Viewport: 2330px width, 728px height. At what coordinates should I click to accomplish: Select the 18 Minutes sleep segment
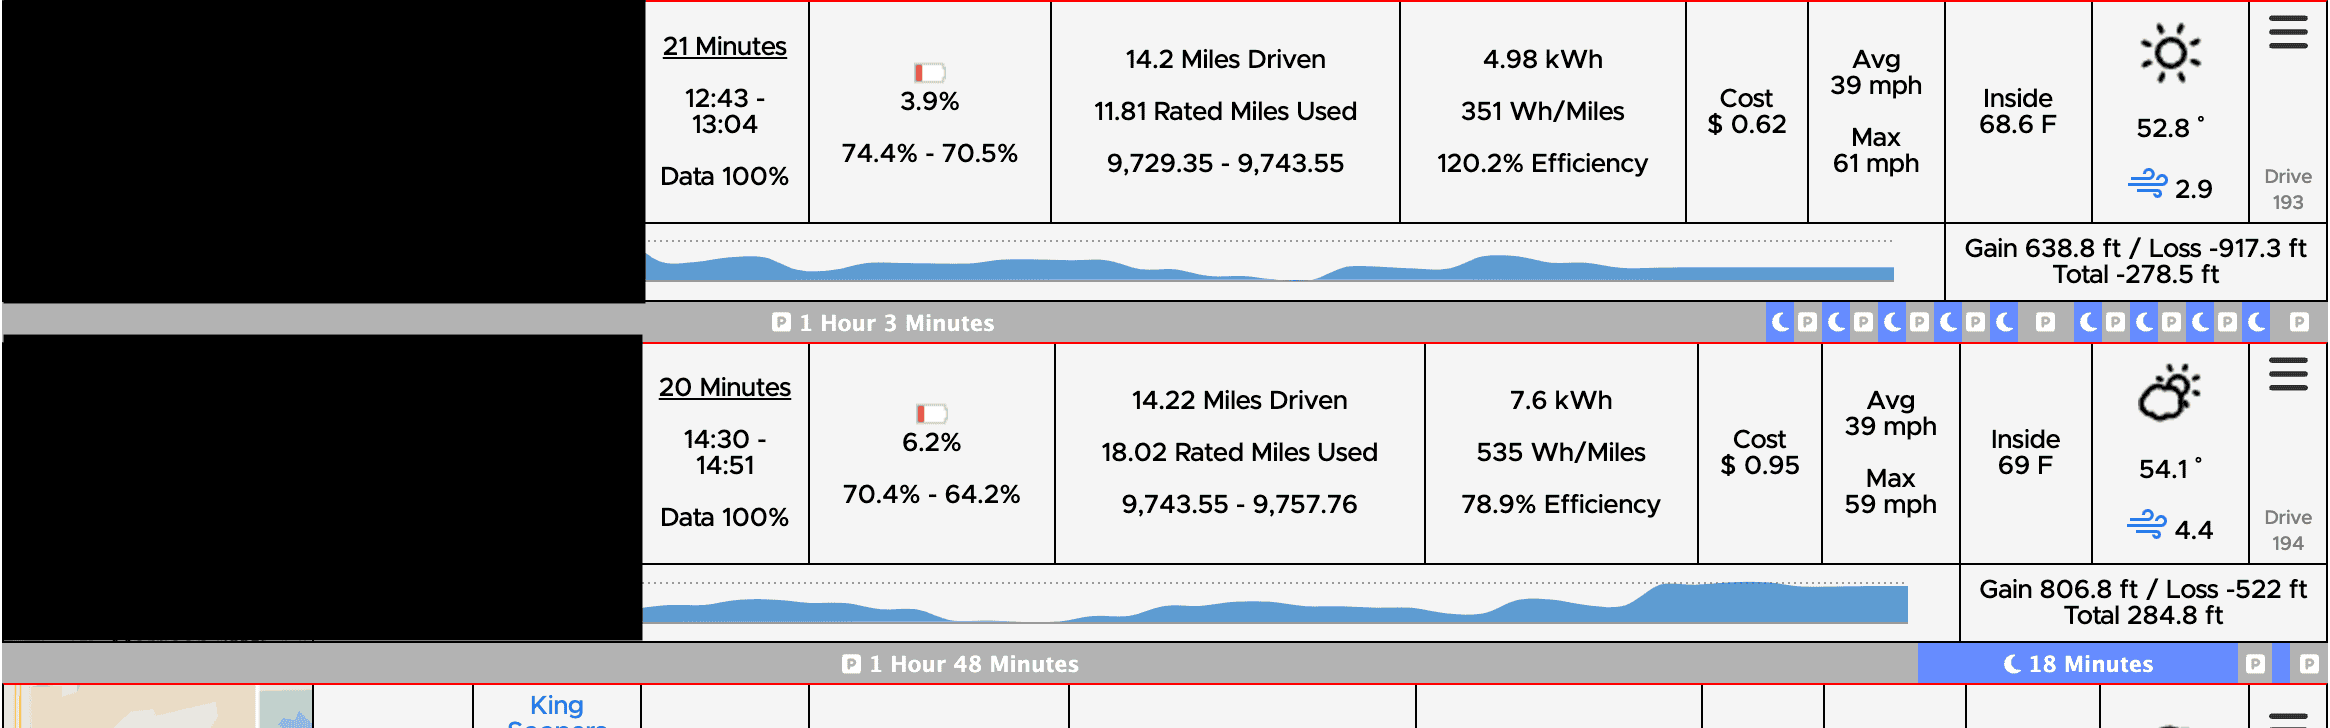2077,663
